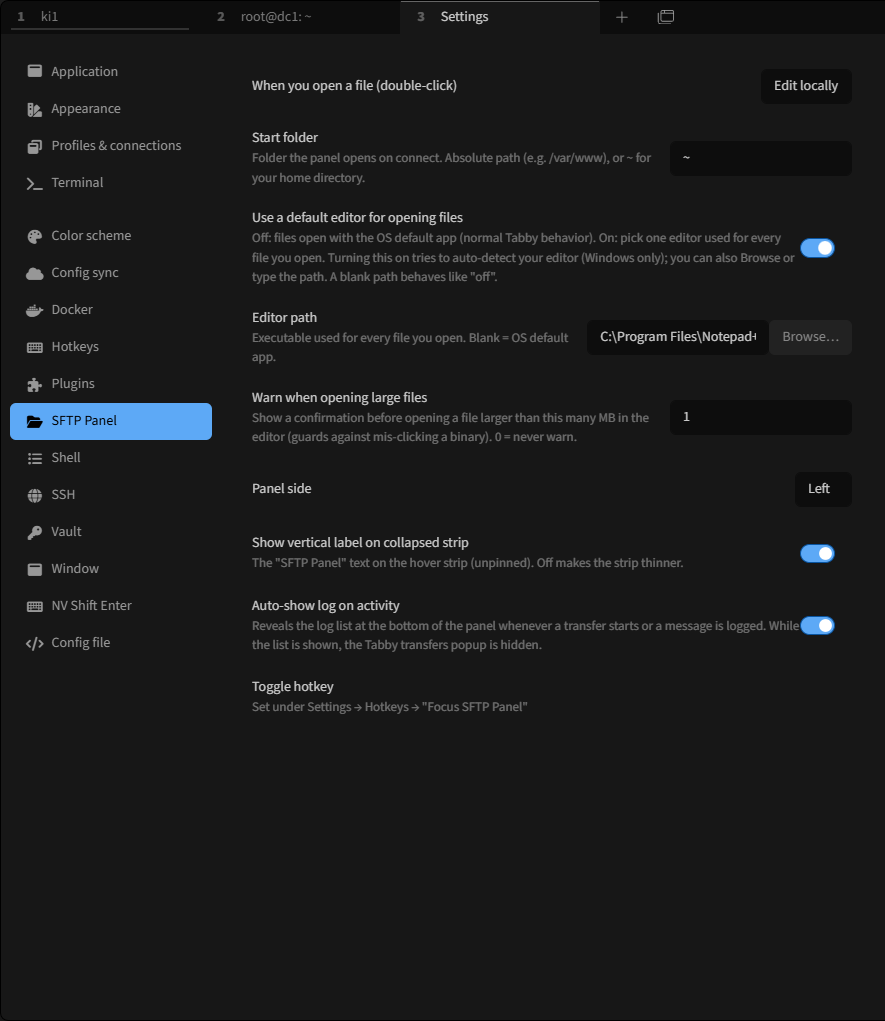Go to the Vault settings section
The height and width of the screenshot is (1021, 885).
[x=111, y=532]
